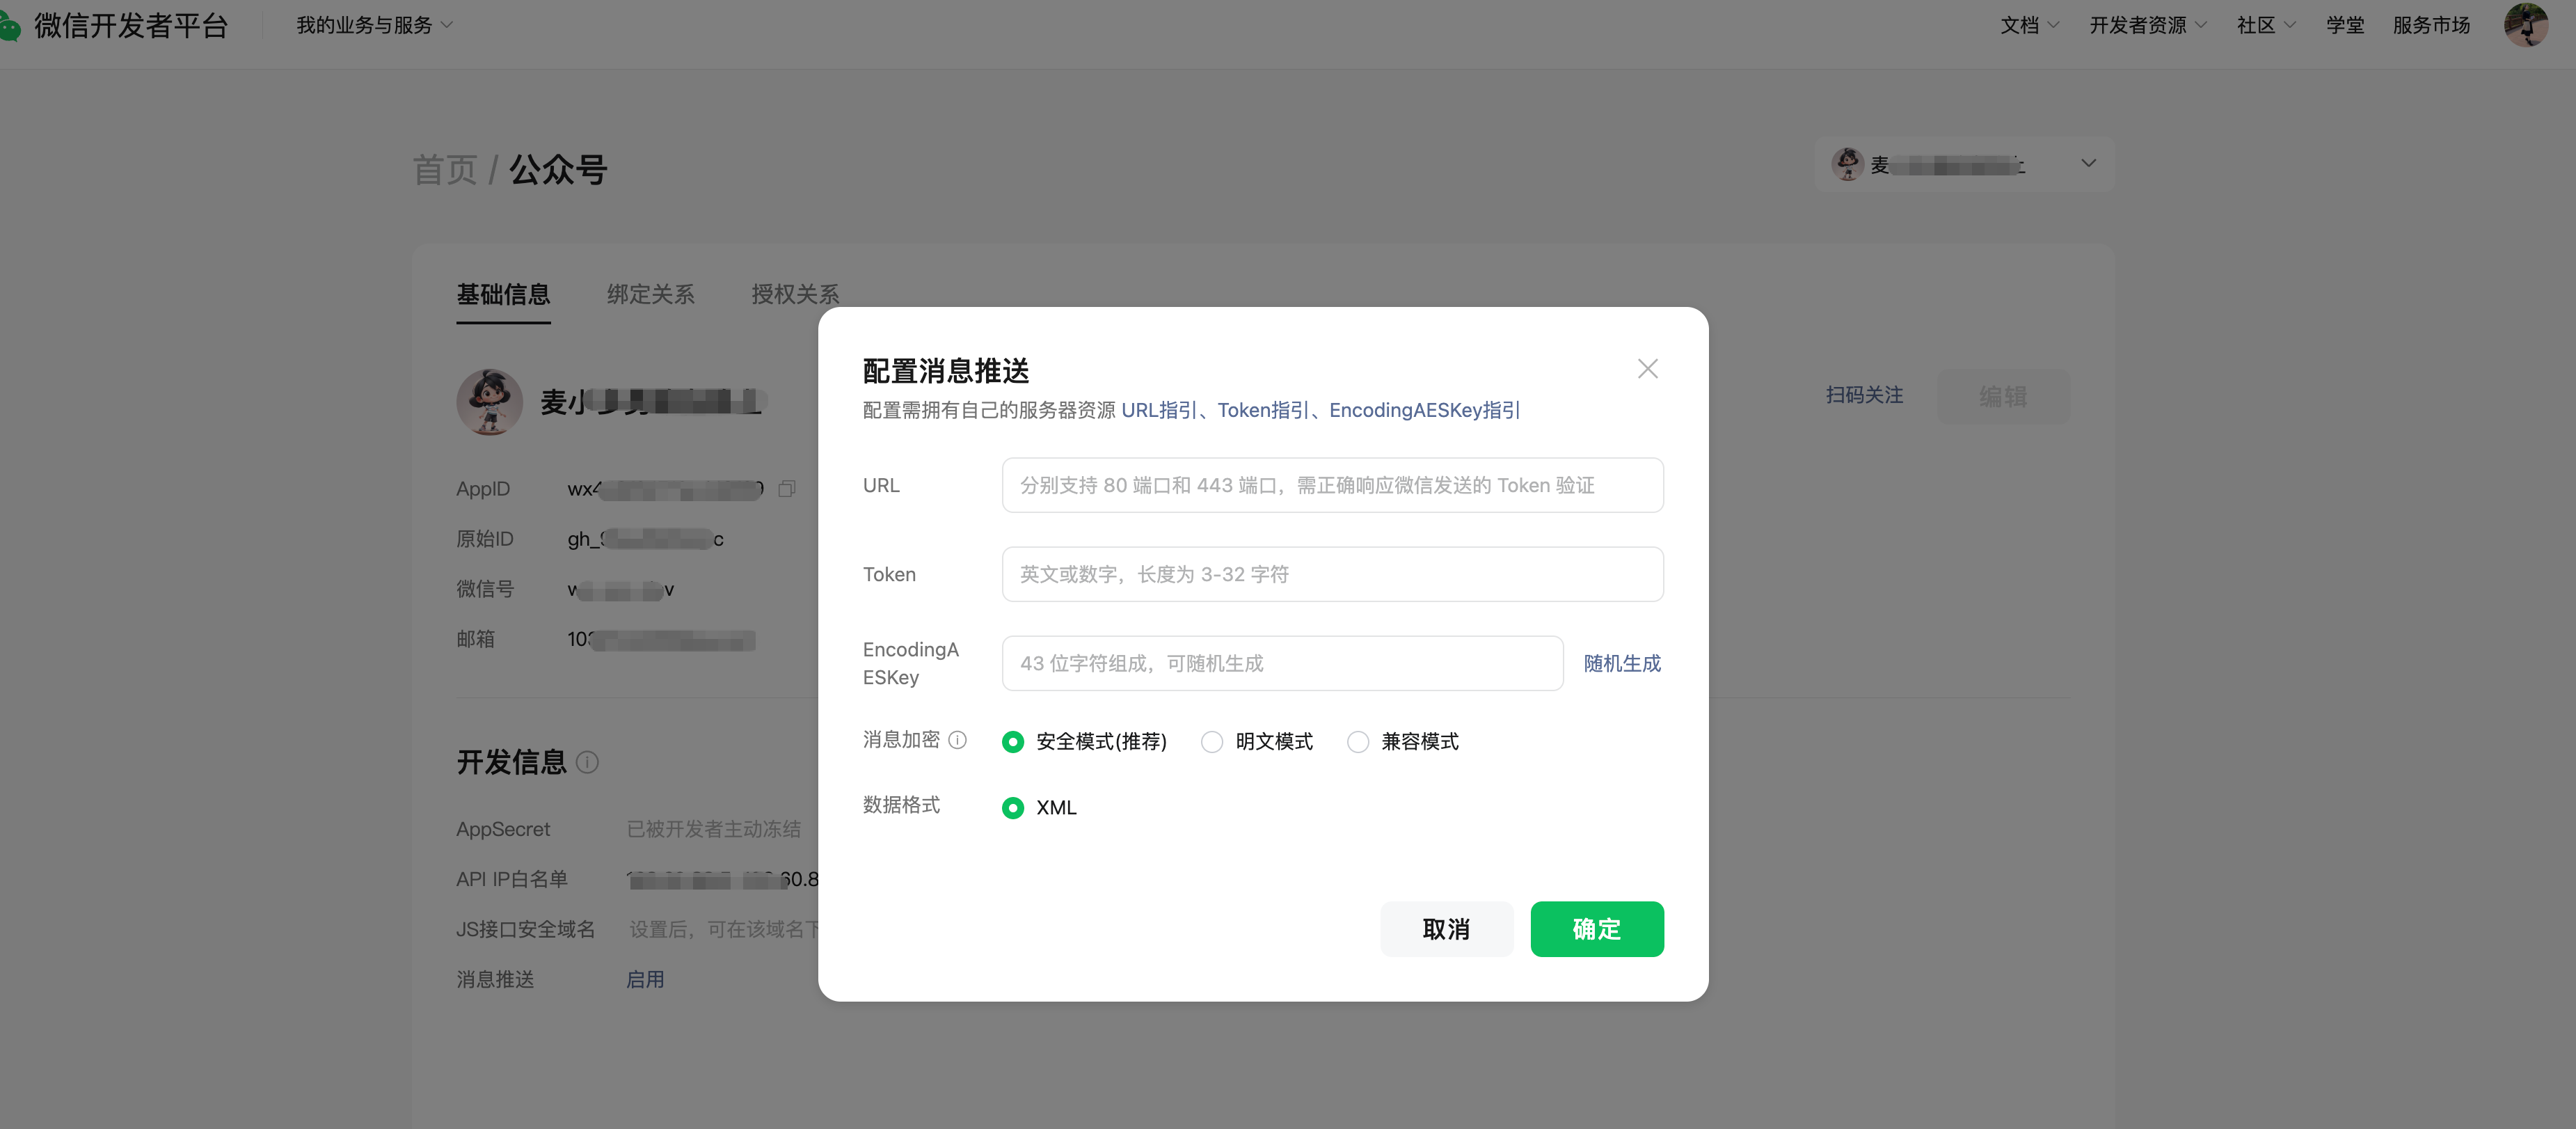Open the account selector dropdown chevron
Image resolution: width=2576 pixels, height=1129 pixels.
pos(2088,164)
